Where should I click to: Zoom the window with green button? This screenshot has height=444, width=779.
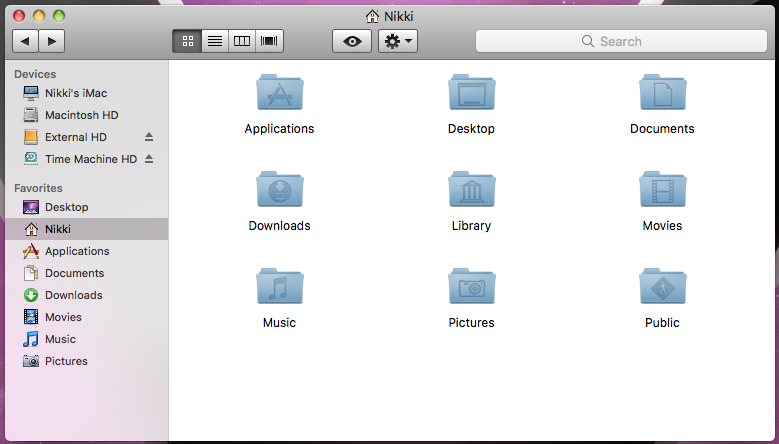click(x=59, y=16)
